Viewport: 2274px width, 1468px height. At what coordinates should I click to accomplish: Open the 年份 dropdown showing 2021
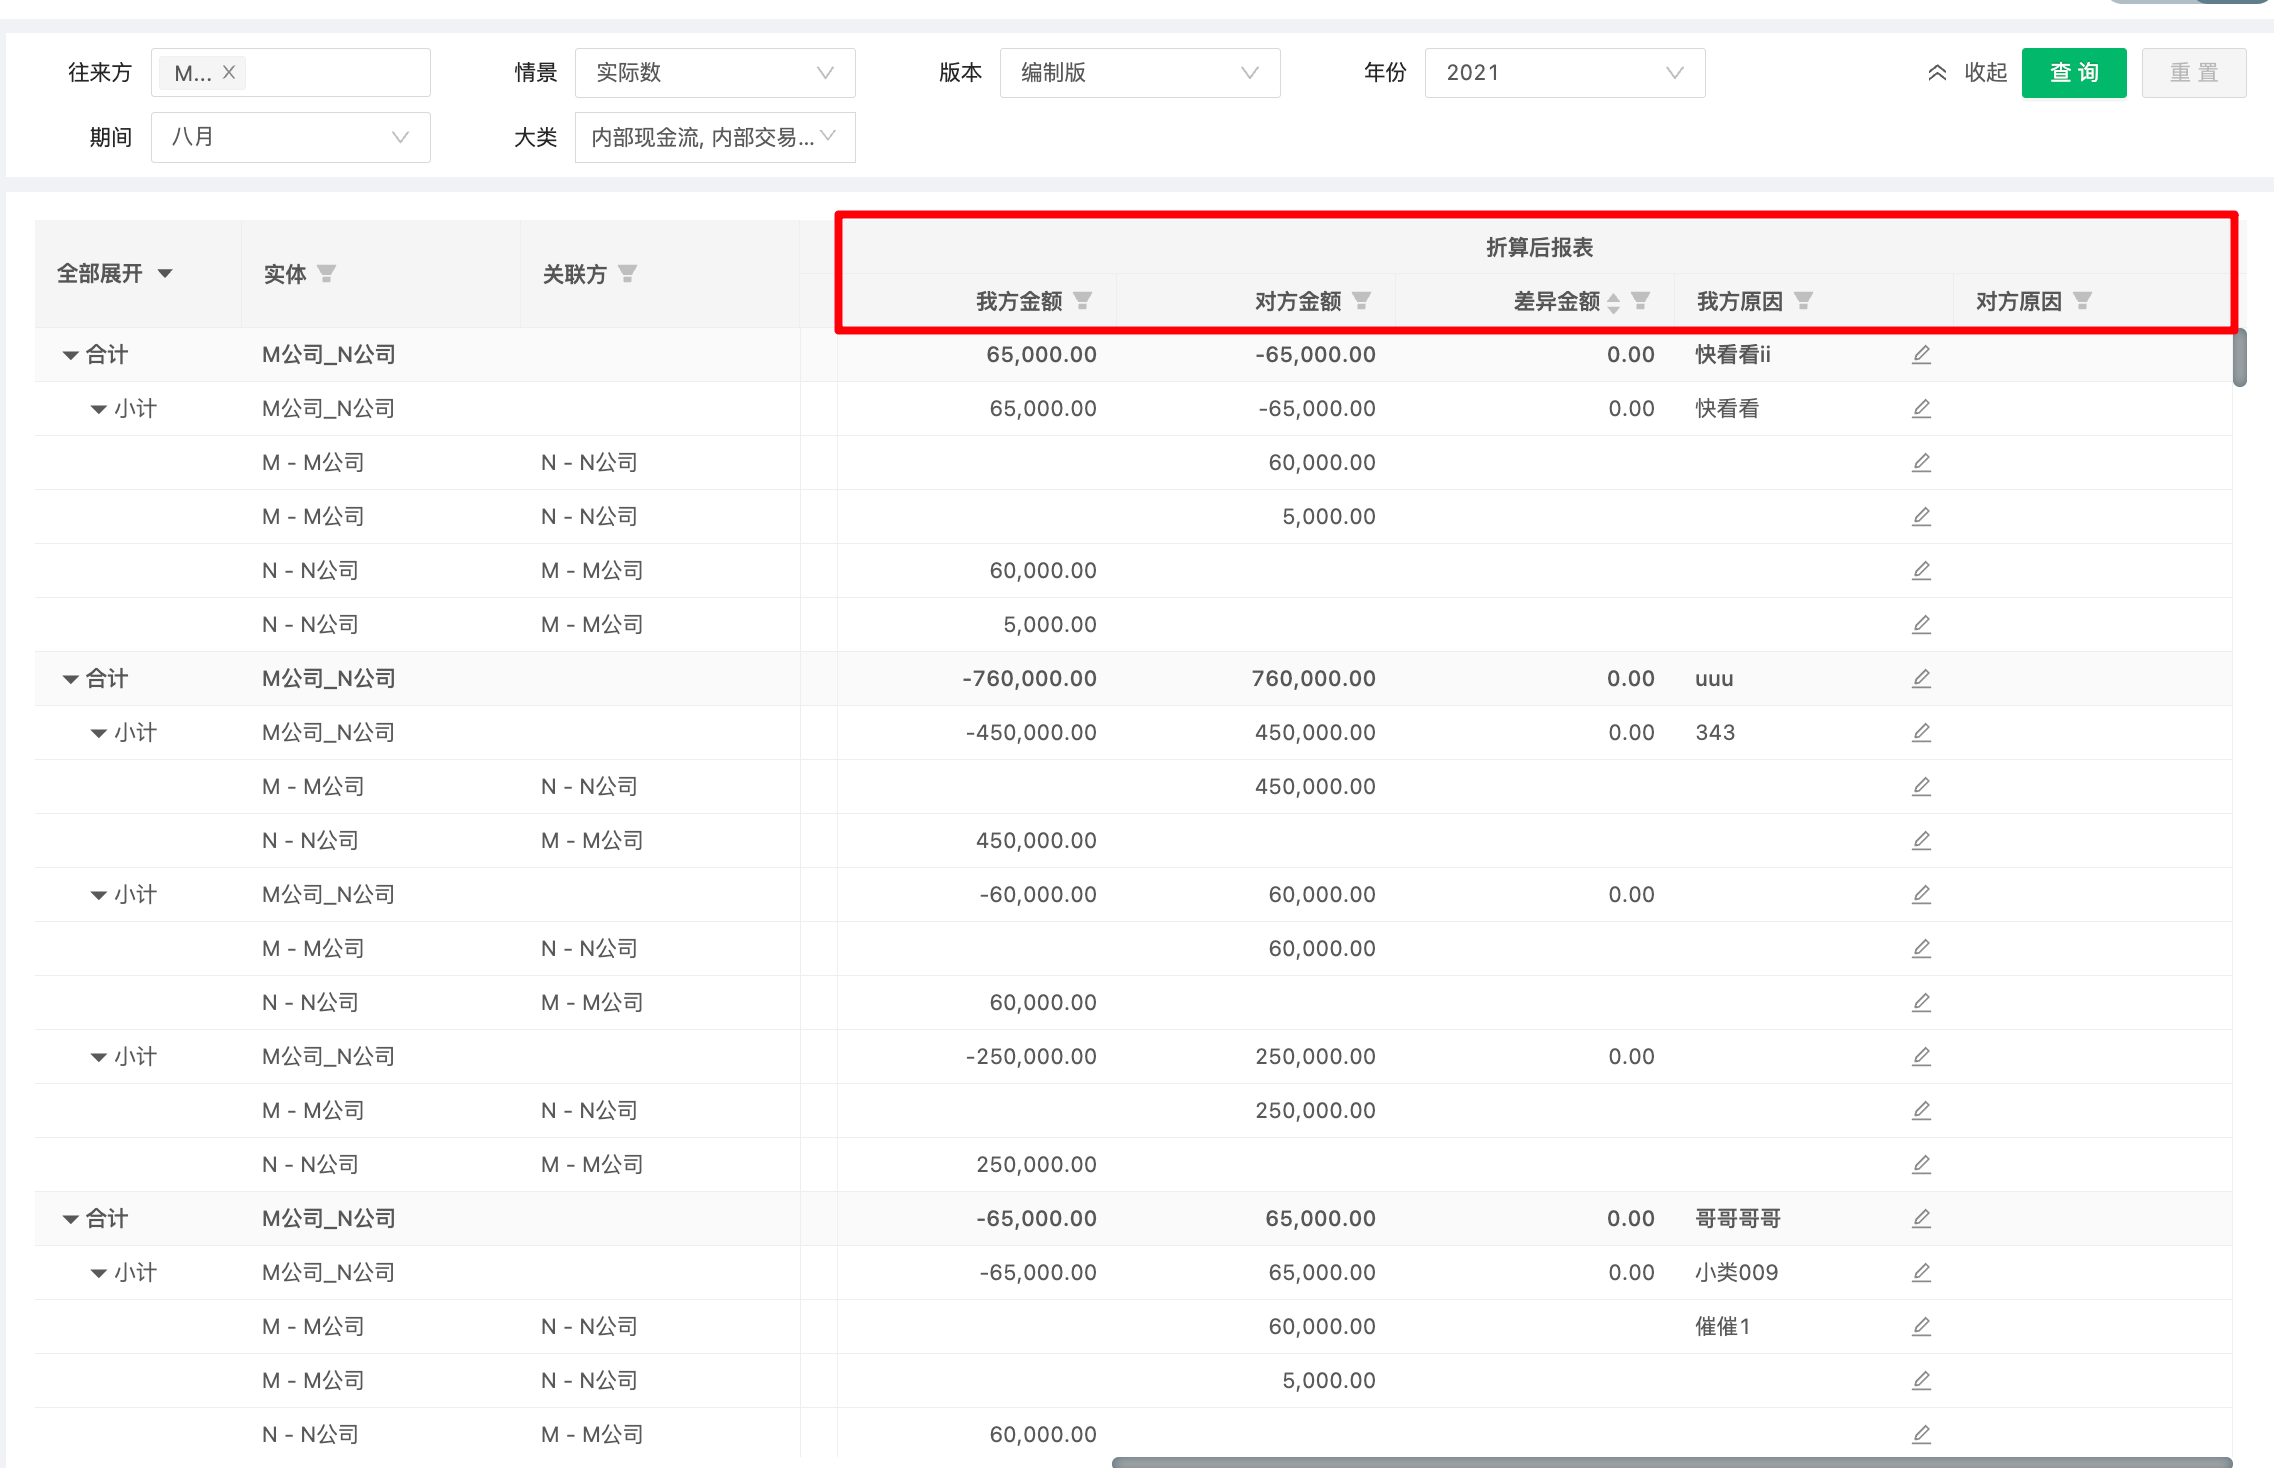(x=1564, y=72)
